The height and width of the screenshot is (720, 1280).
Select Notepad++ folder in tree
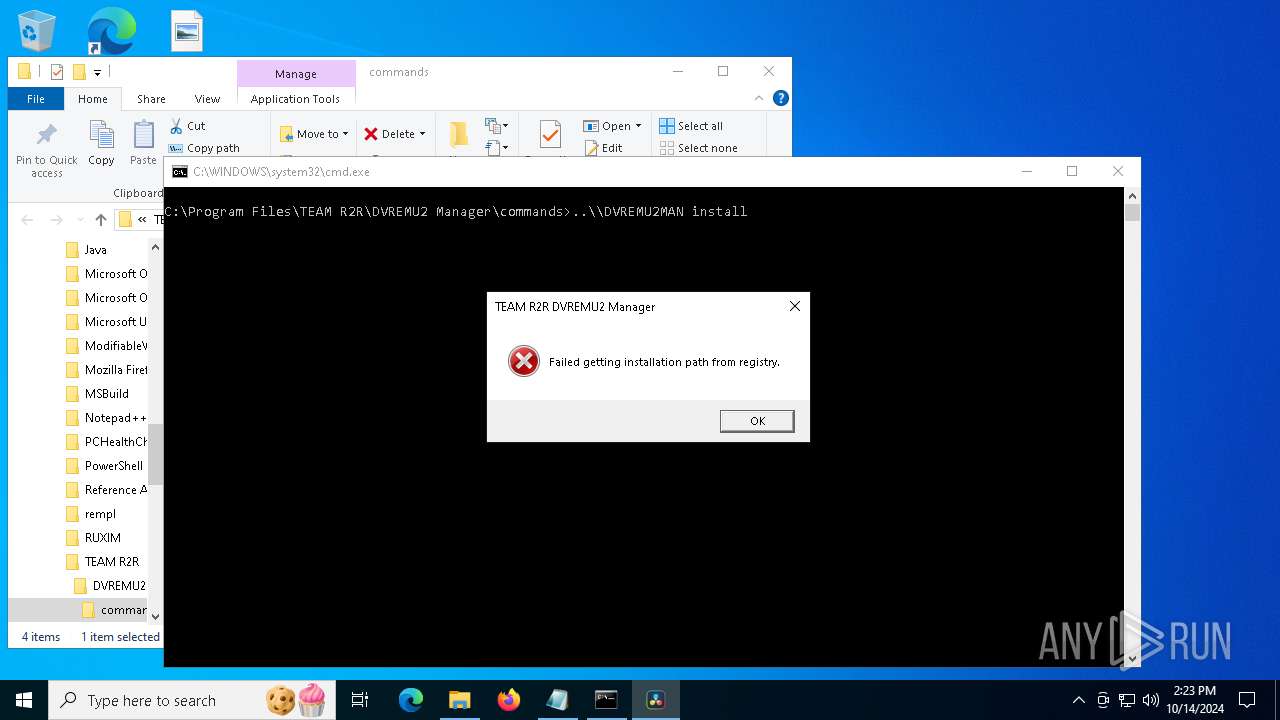105,418
